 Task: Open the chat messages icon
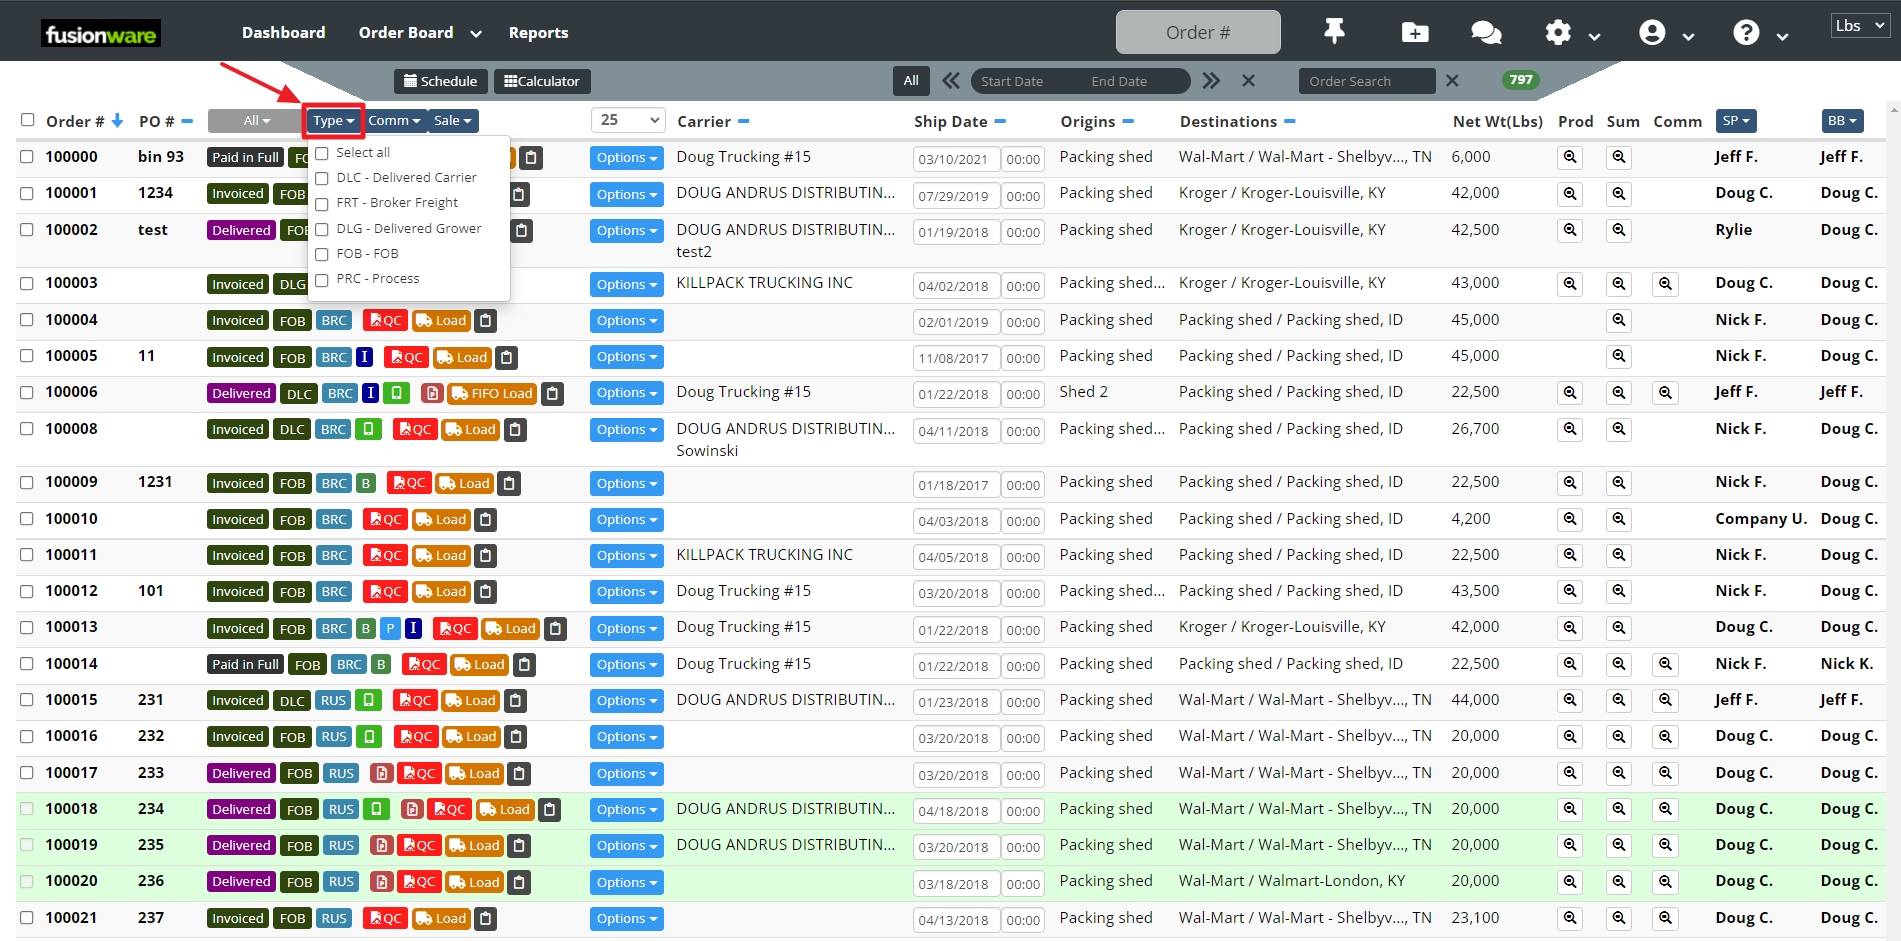pos(1486,33)
